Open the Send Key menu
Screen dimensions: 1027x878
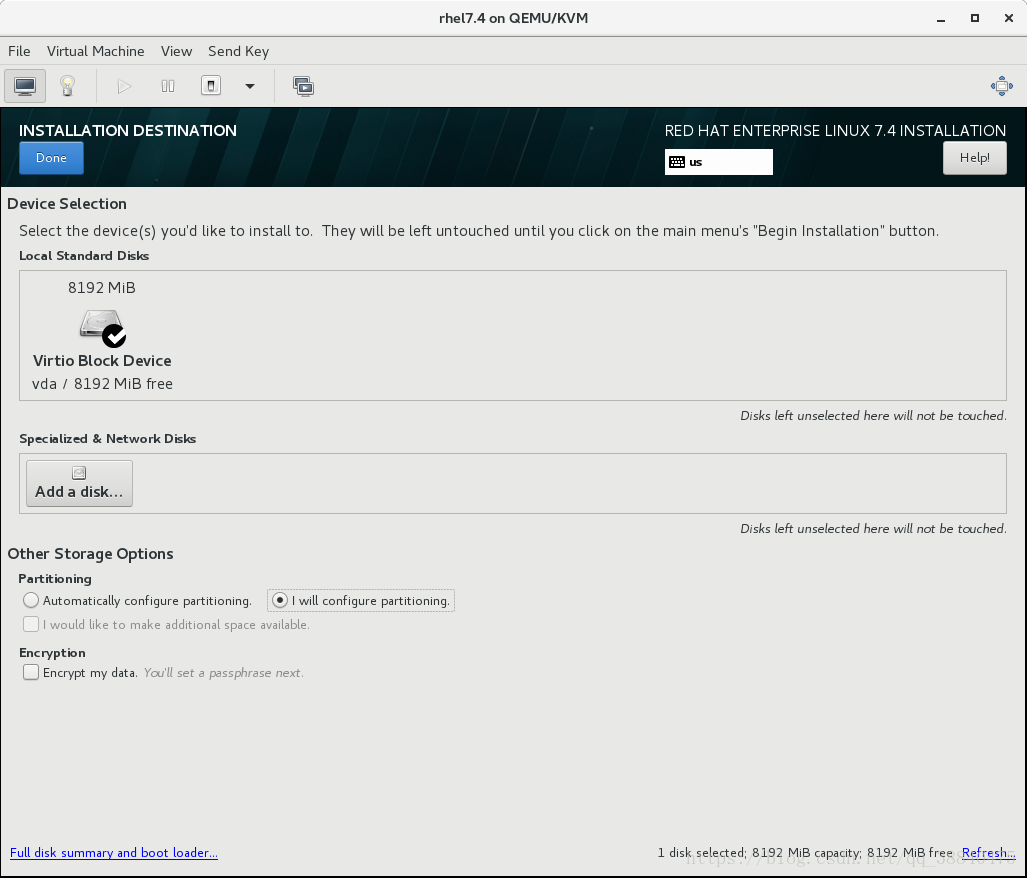click(238, 51)
